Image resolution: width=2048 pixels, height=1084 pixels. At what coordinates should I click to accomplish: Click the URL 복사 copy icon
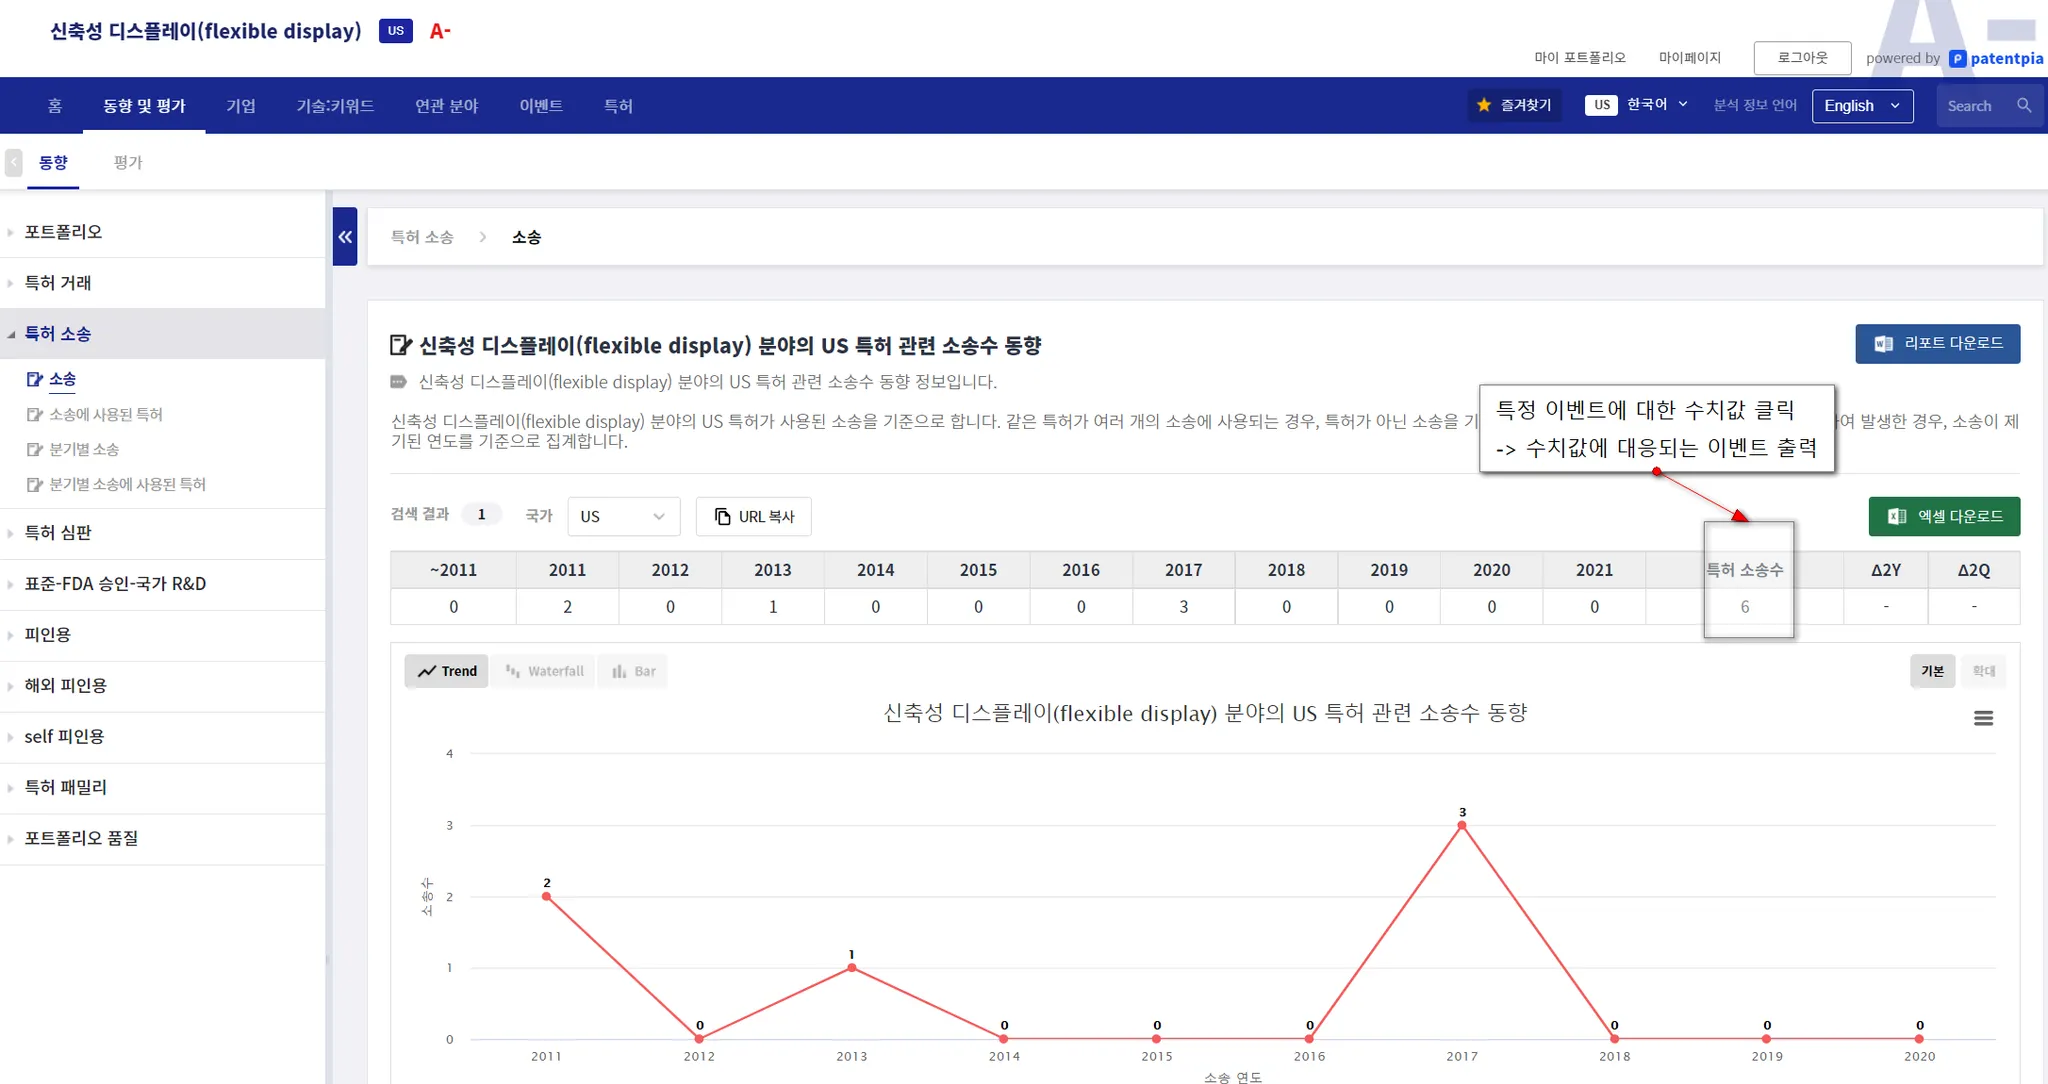tap(722, 516)
